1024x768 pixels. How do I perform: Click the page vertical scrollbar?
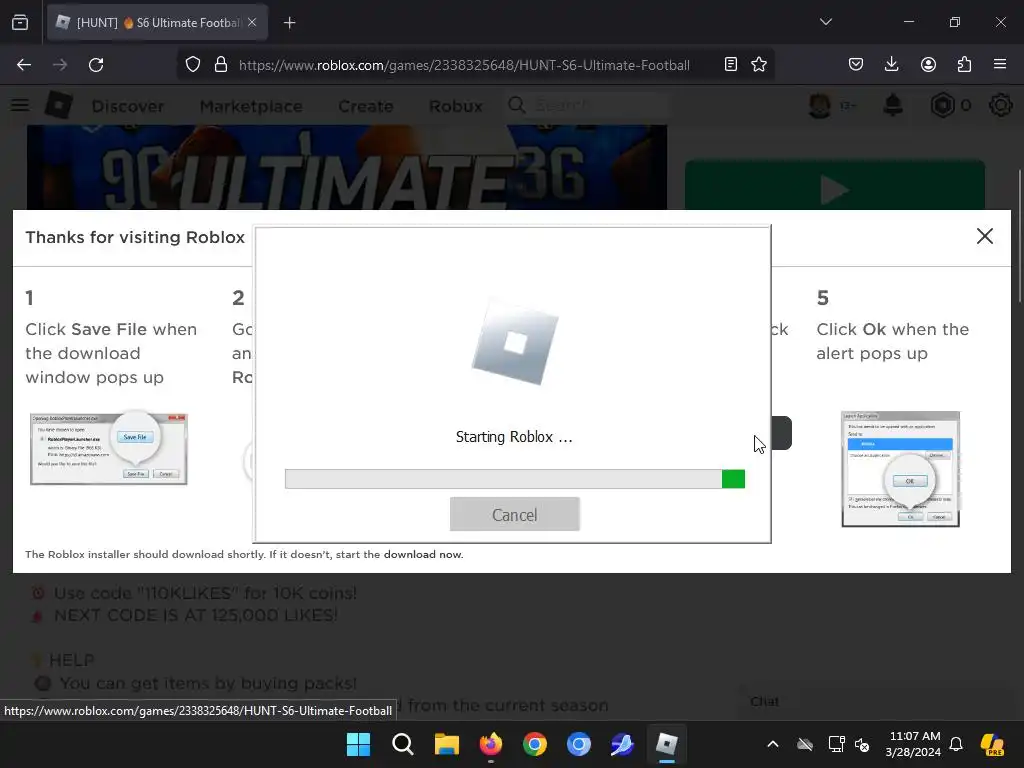(1020, 235)
